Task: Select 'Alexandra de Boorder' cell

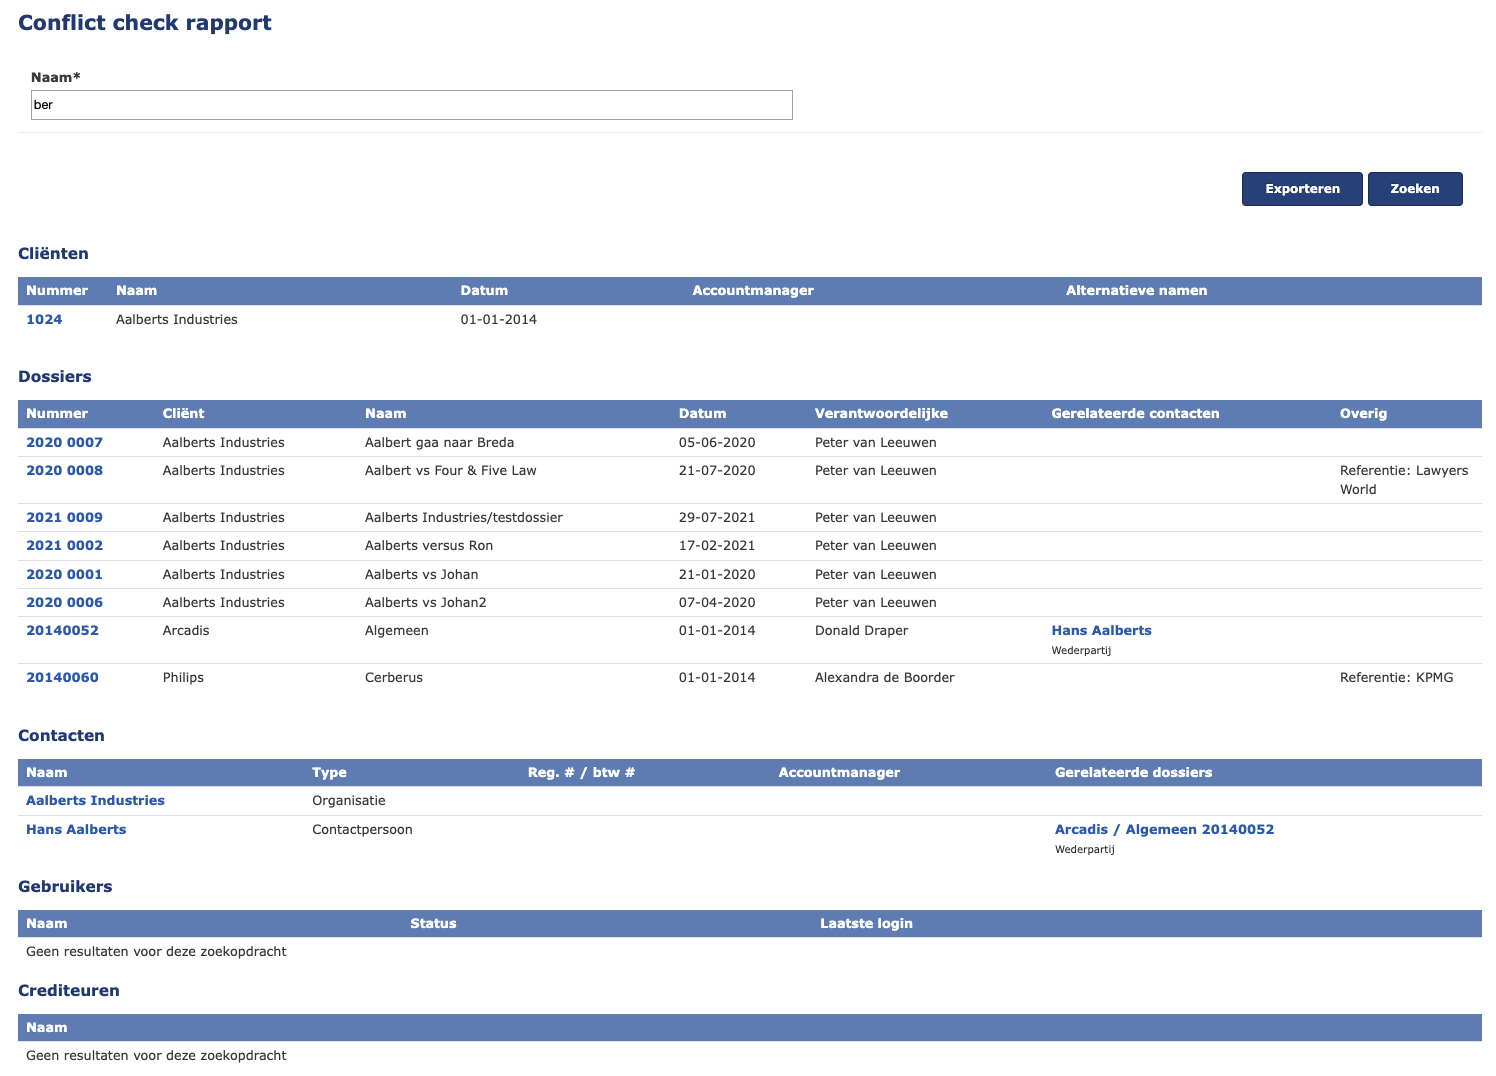Action: pyautogui.click(x=884, y=678)
